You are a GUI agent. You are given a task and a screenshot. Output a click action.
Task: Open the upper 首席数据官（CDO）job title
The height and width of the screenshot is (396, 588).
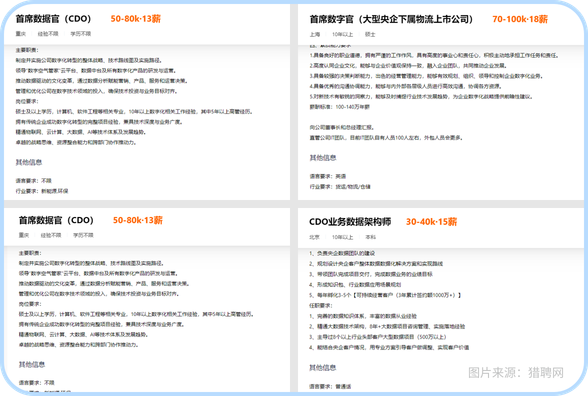(x=53, y=19)
